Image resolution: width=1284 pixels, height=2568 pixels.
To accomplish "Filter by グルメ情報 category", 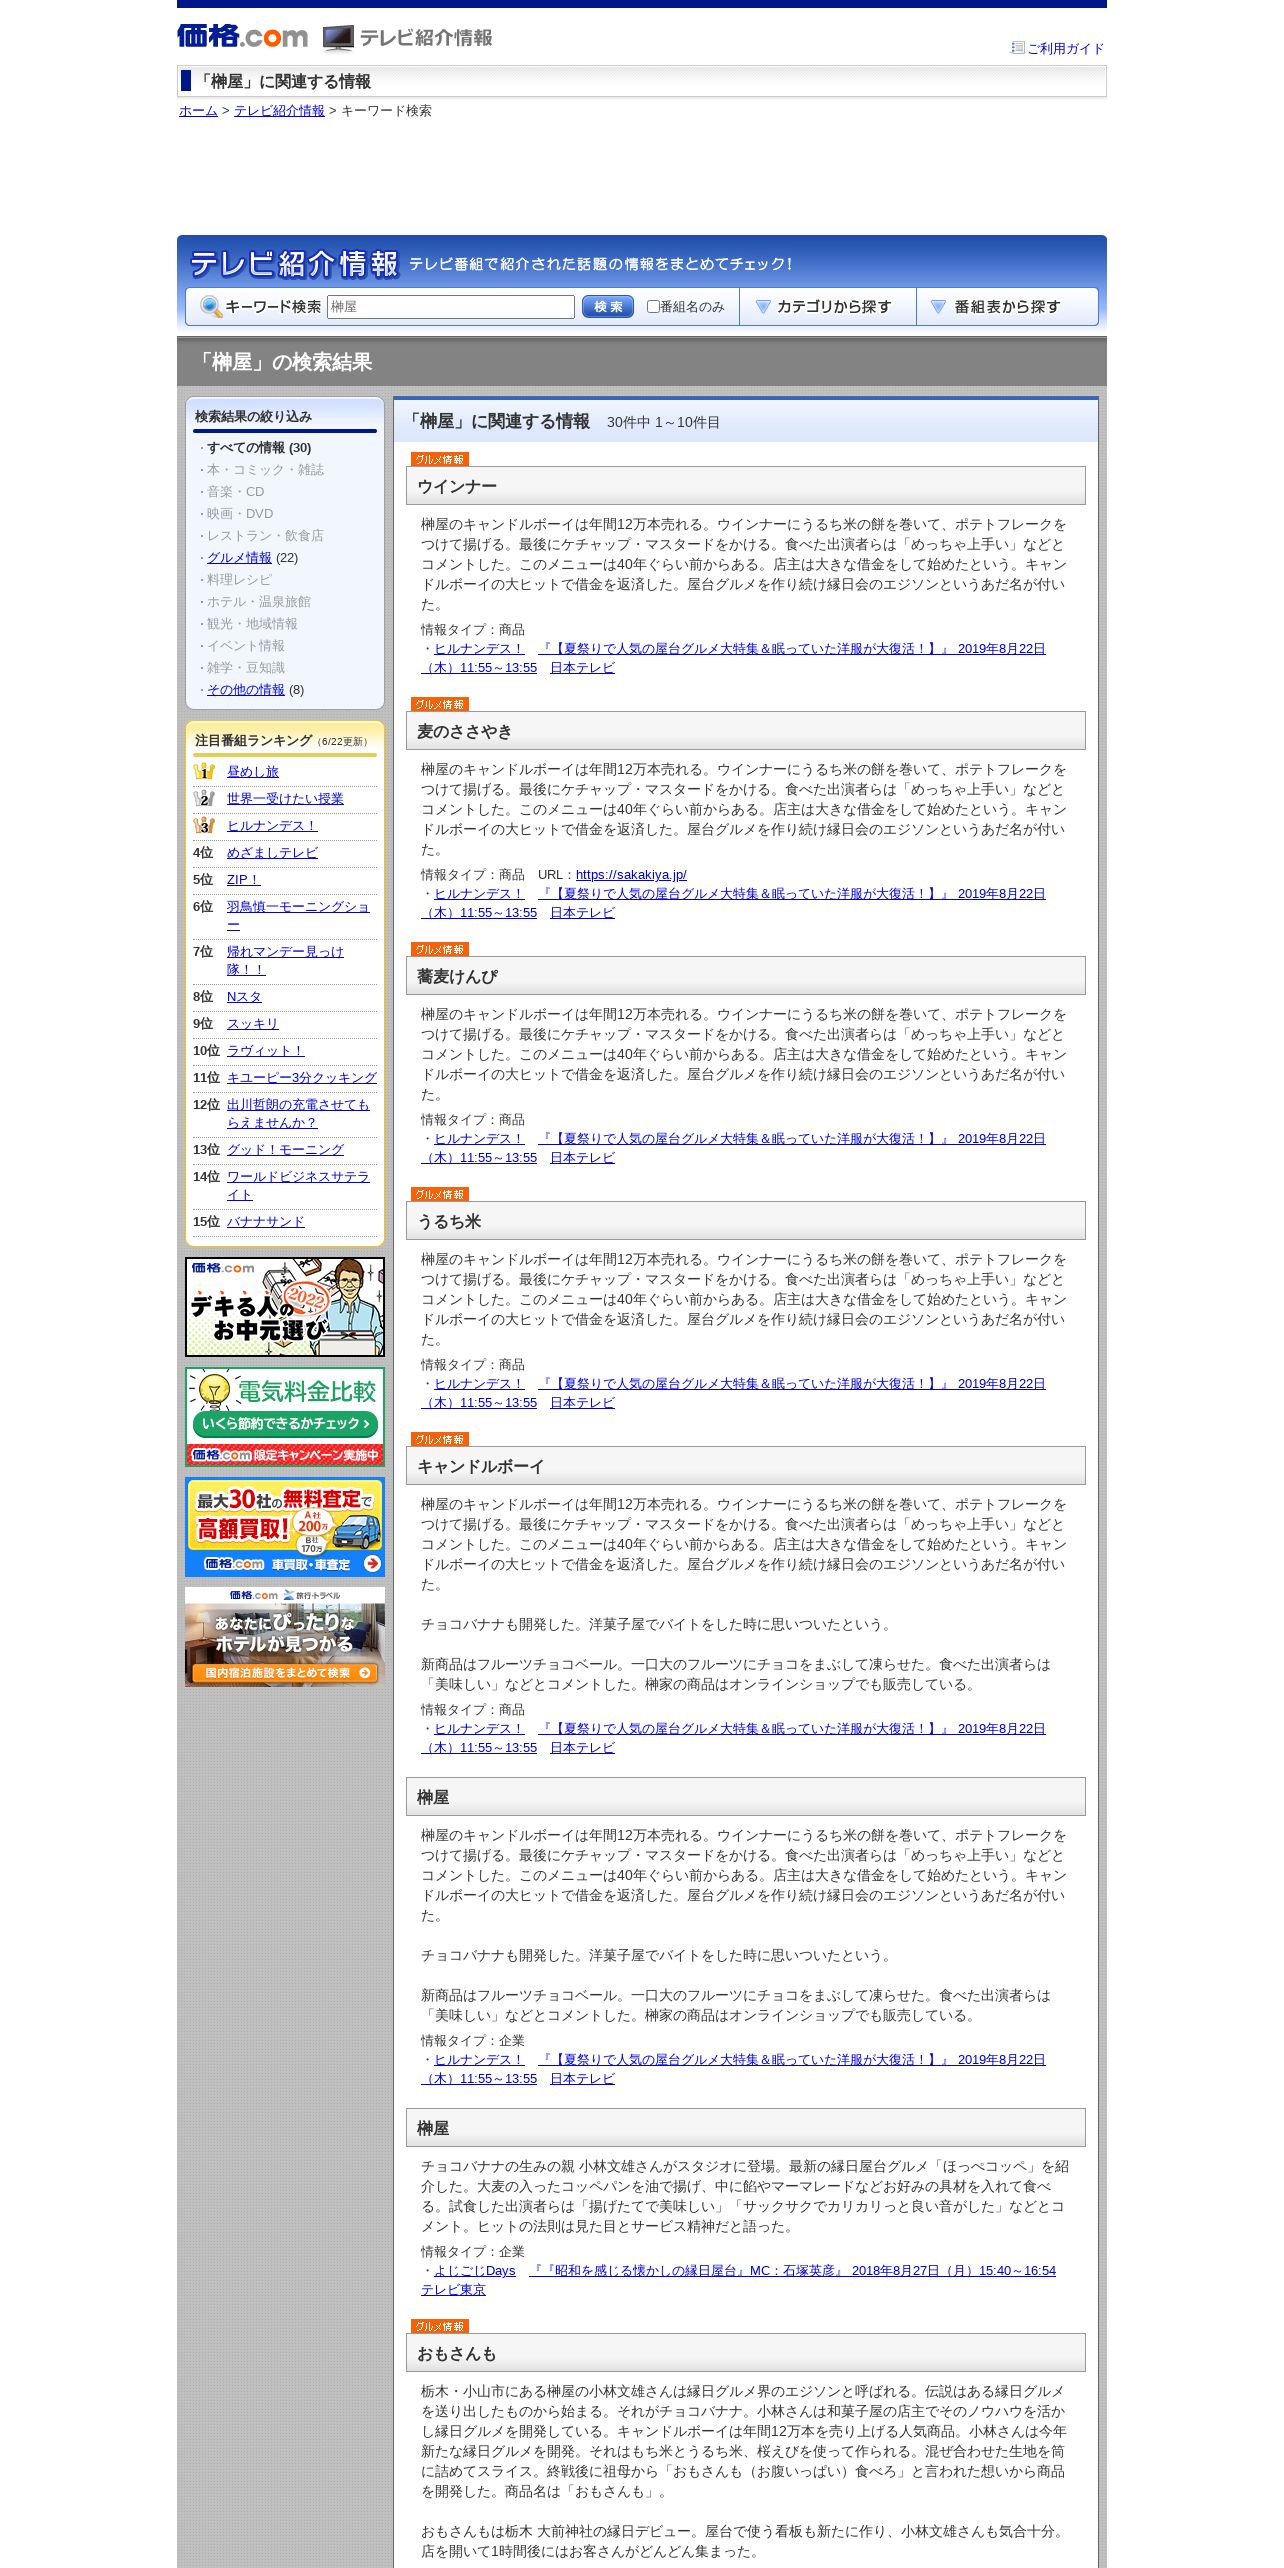I will (239, 558).
